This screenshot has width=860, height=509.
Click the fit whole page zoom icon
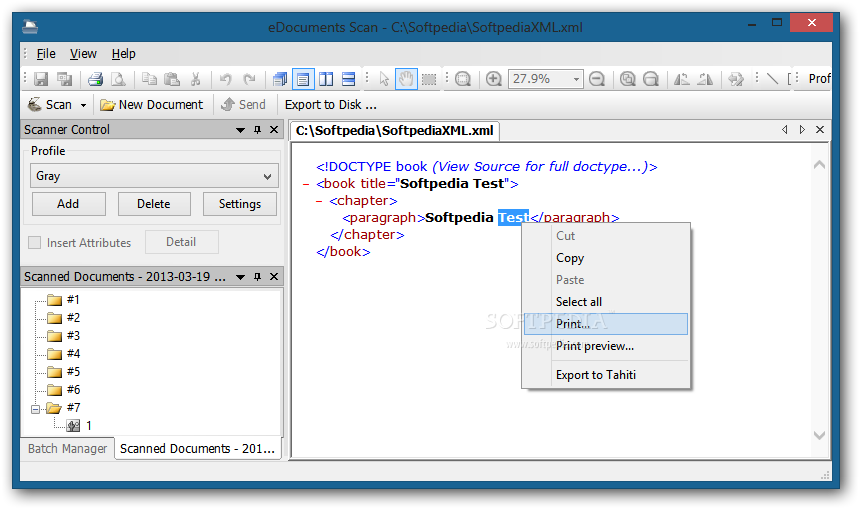pos(627,79)
